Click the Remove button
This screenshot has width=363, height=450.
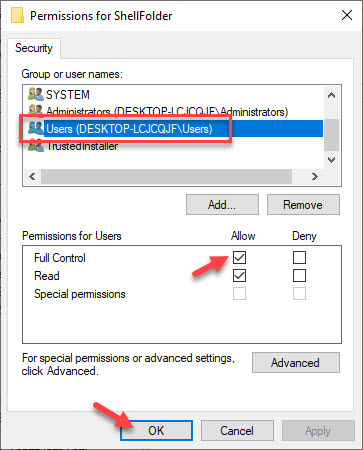(303, 205)
